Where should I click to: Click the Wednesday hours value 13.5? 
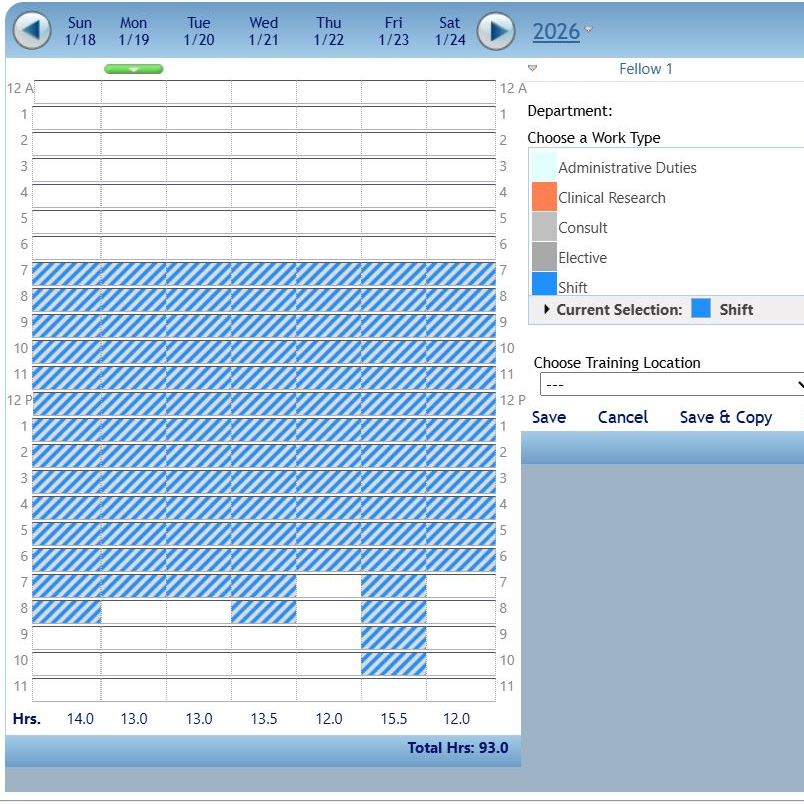coord(264,718)
